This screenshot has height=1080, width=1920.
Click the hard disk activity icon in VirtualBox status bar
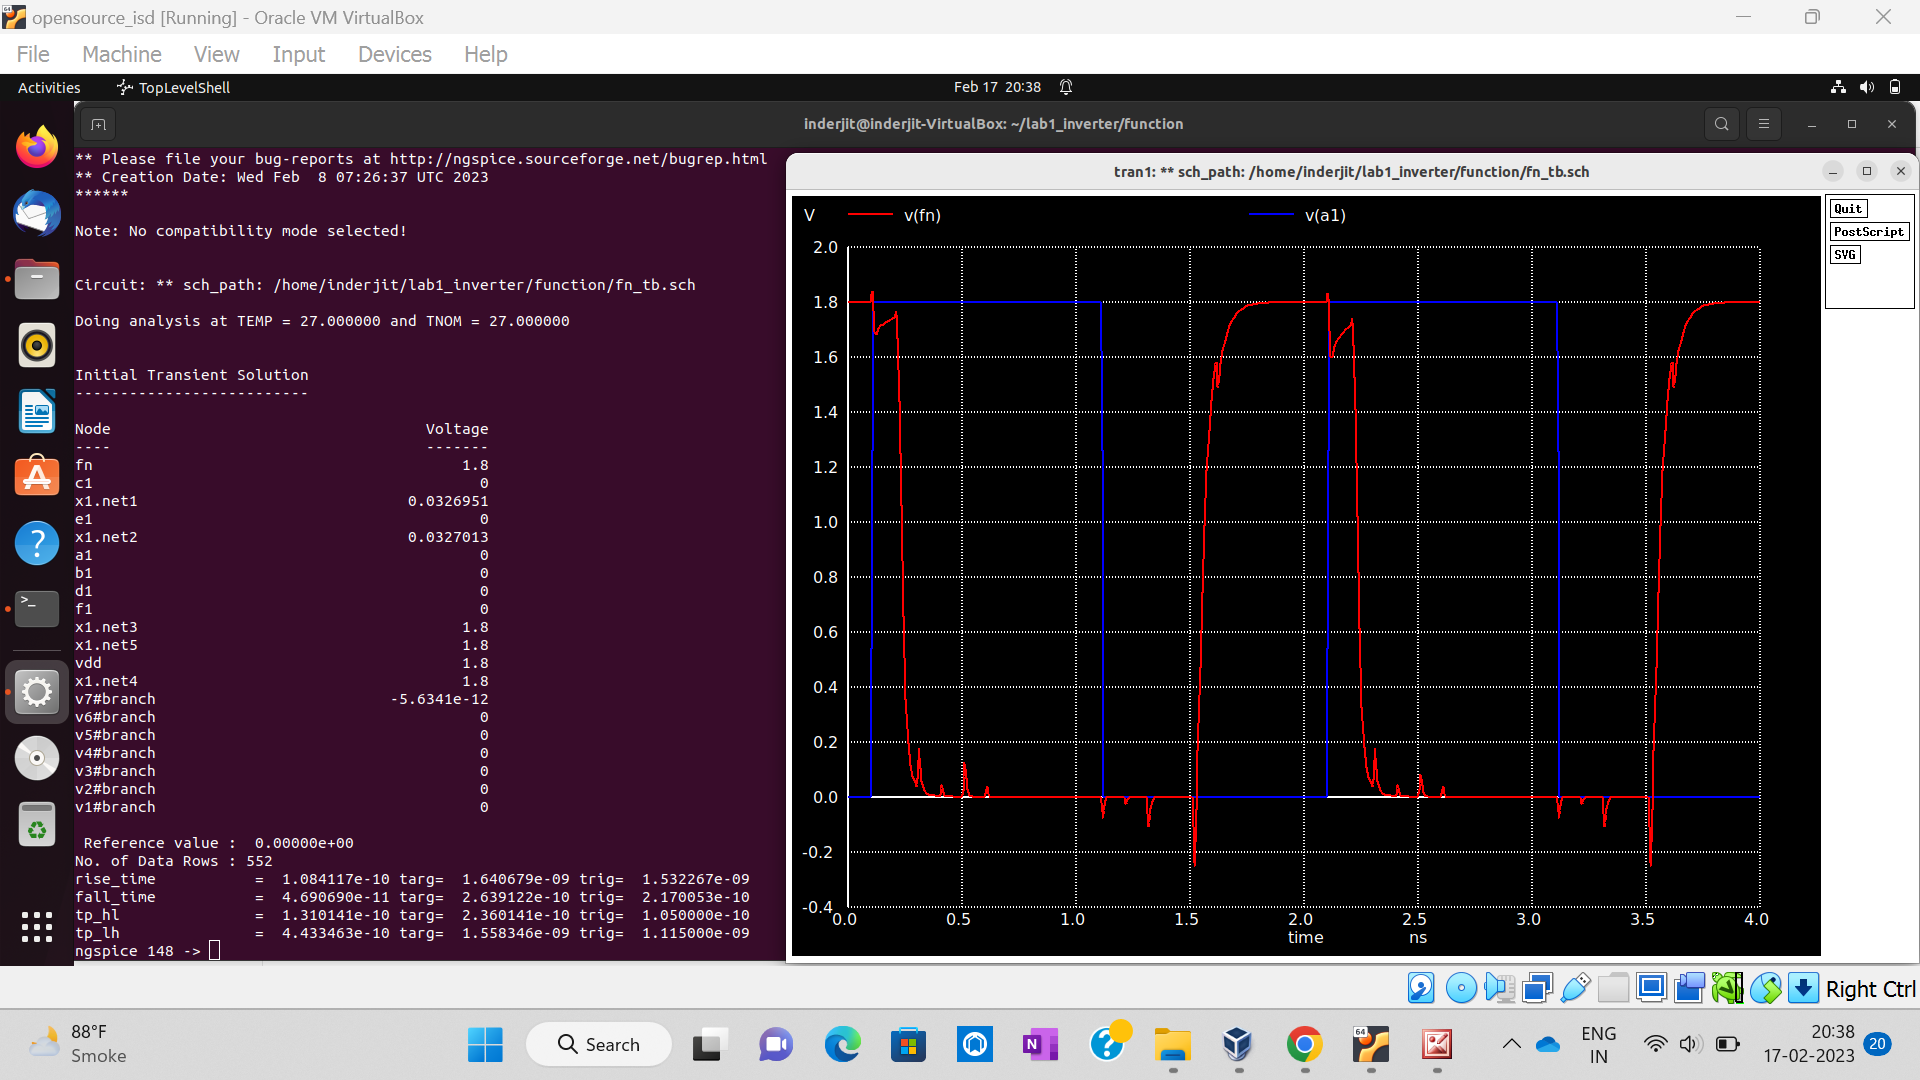[x=1420, y=987]
